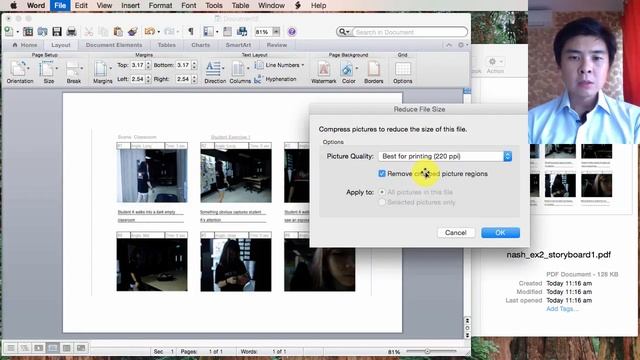The height and width of the screenshot is (360, 640).
Task: Click Cancel in Reduce File Size dialog
Action: click(456, 233)
